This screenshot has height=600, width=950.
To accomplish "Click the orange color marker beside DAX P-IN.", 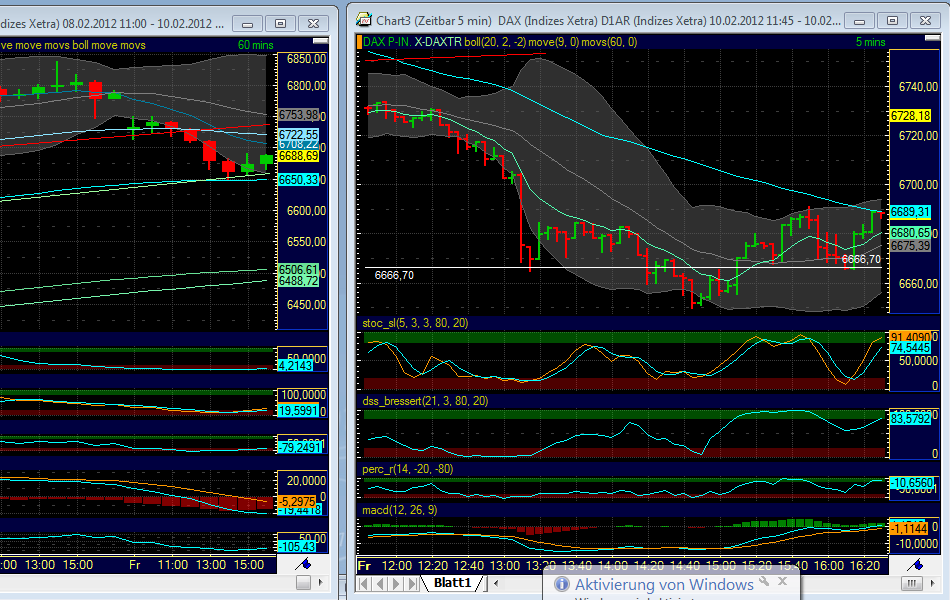I will (361, 43).
